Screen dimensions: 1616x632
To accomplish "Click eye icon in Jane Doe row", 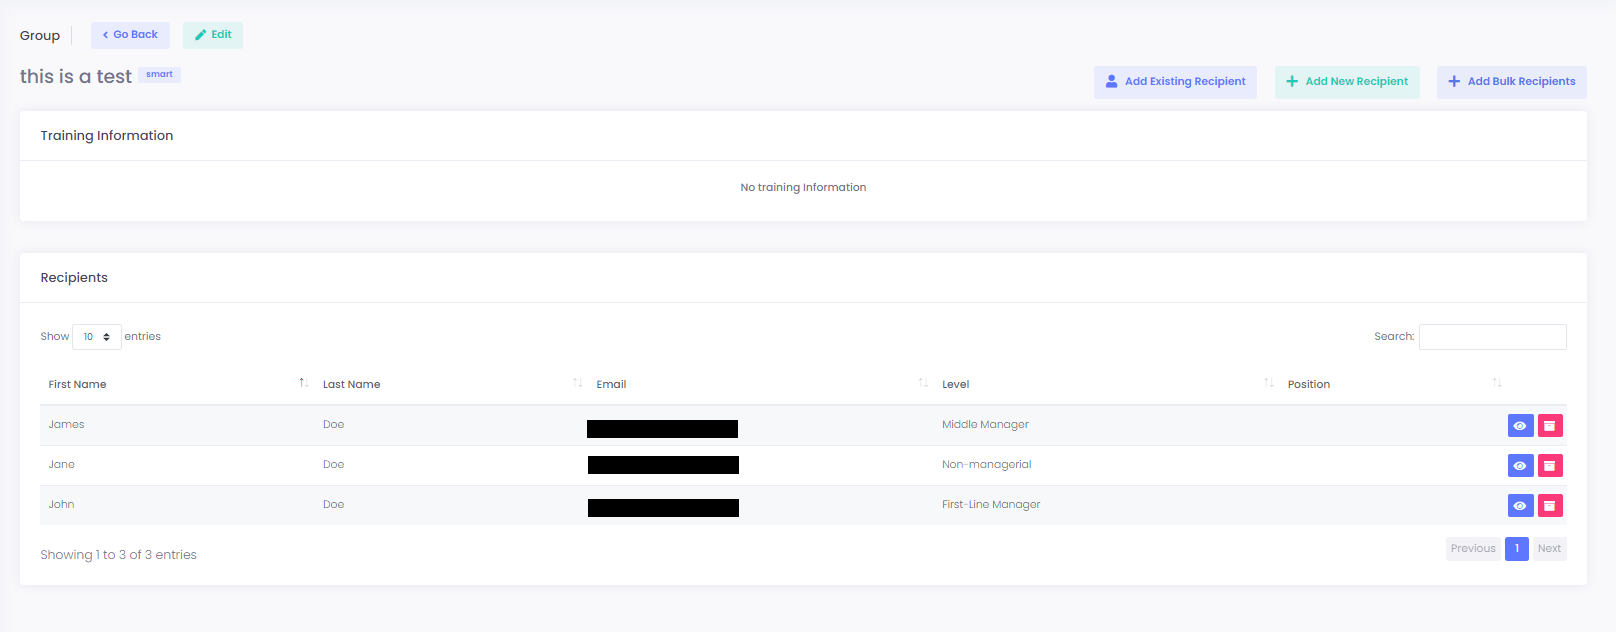I will pos(1520,466).
